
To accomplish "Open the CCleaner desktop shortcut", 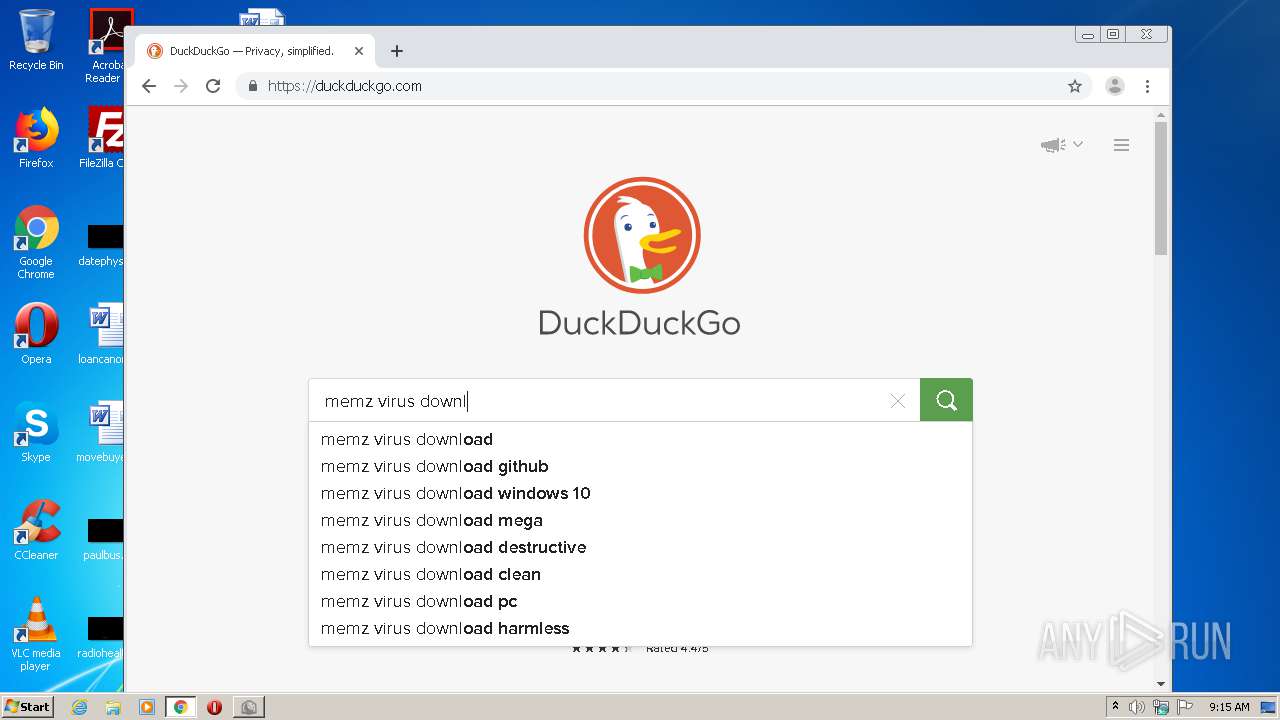I will pos(36,530).
